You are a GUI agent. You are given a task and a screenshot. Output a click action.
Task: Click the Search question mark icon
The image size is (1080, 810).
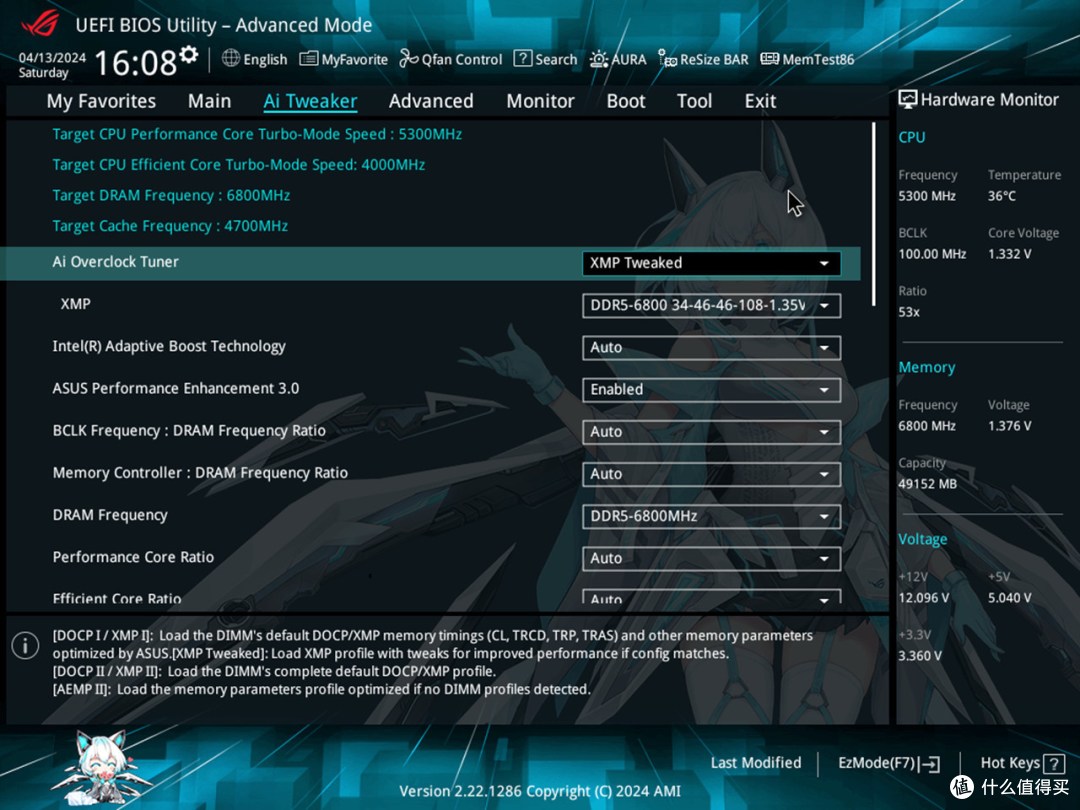pos(523,59)
